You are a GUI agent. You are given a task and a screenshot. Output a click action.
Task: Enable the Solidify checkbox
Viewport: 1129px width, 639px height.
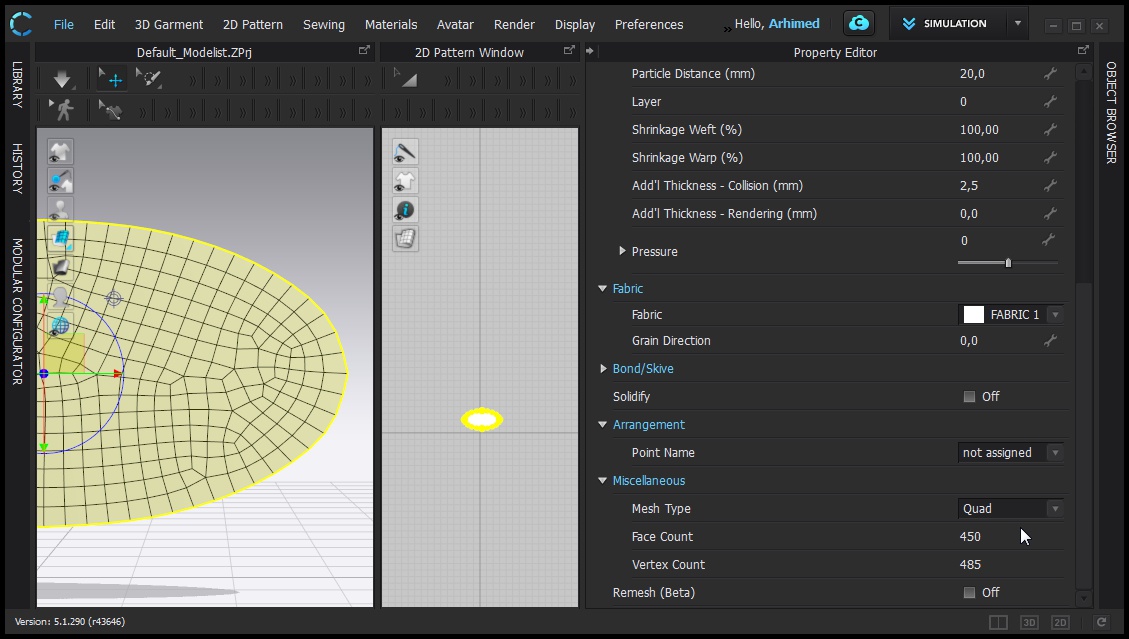click(x=969, y=397)
